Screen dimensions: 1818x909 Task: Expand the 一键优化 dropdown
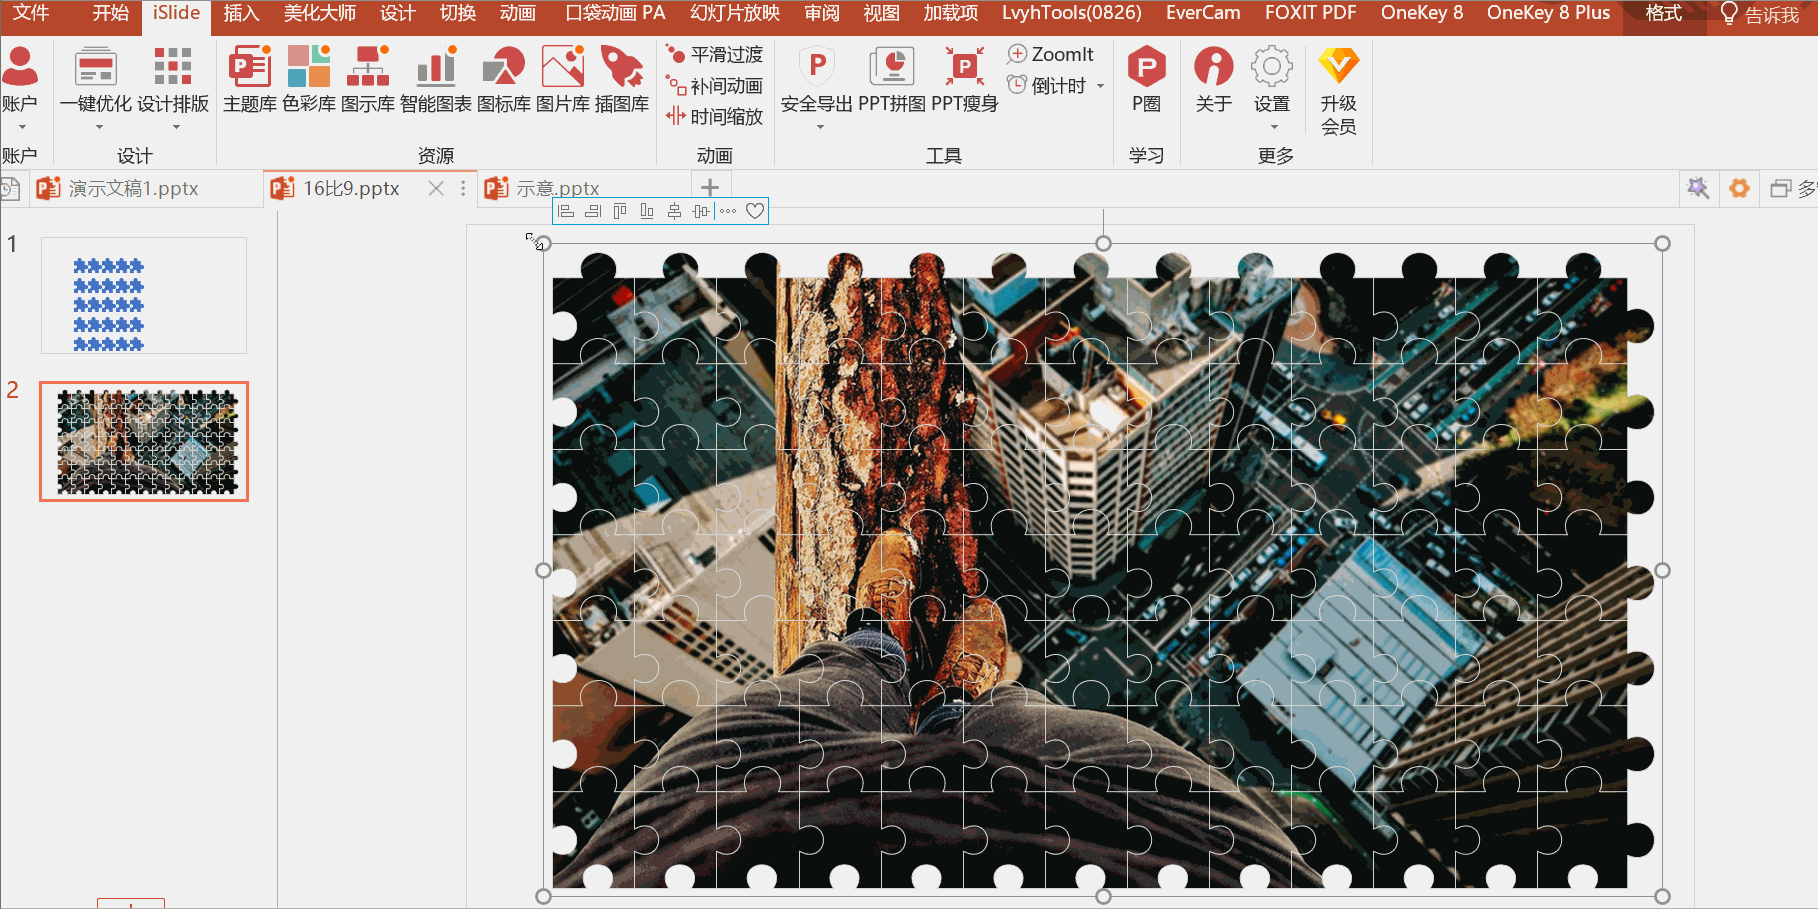tap(98, 127)
